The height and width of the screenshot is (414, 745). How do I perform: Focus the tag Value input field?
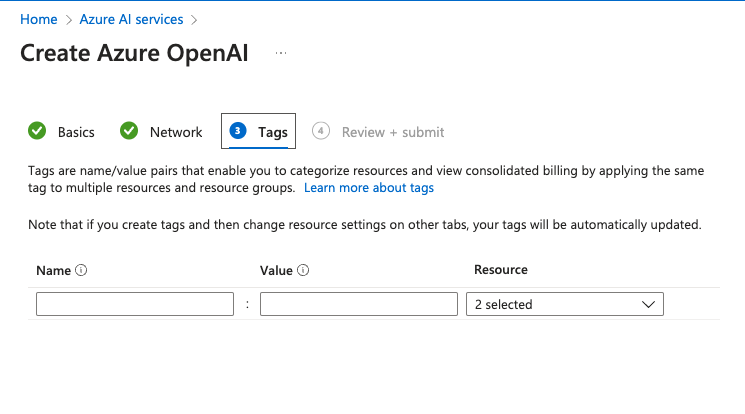[x=358, y=304]
